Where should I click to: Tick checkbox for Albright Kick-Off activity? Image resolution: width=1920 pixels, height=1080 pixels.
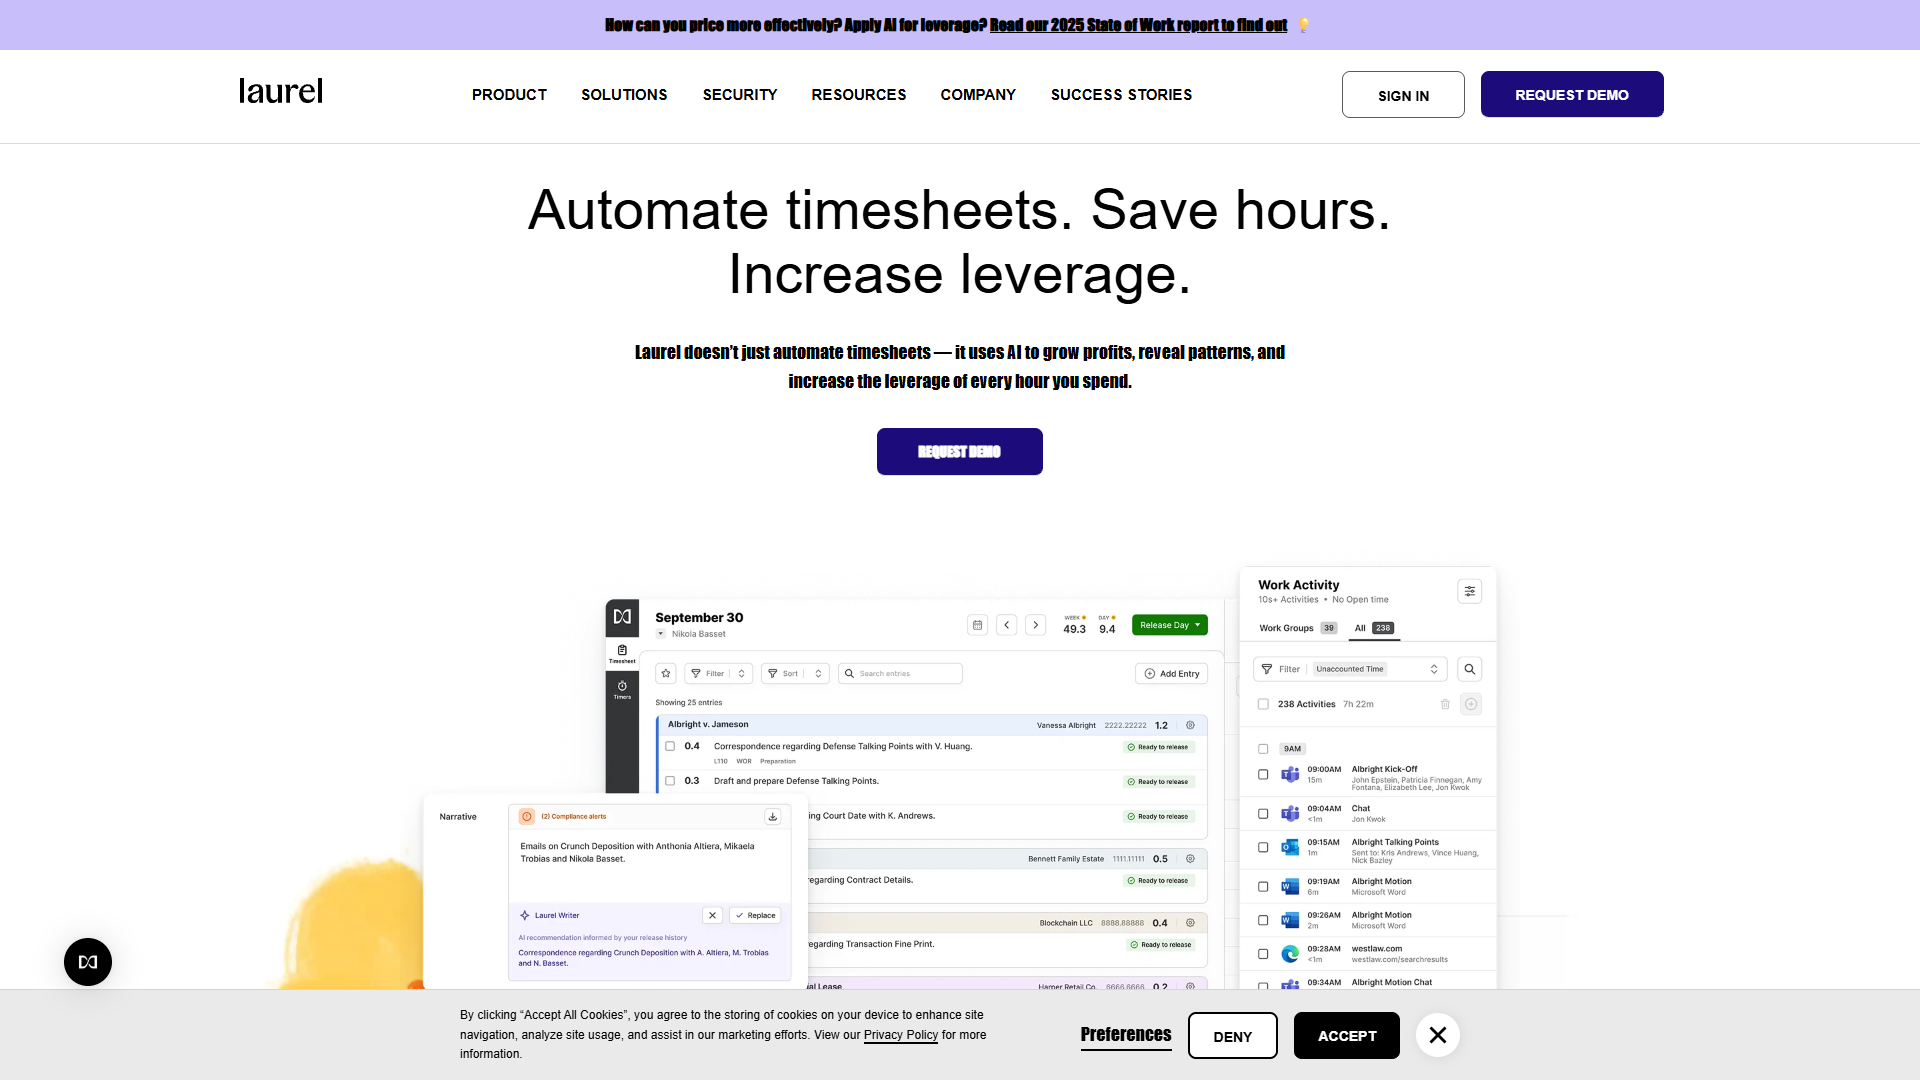pos(1263,775)
